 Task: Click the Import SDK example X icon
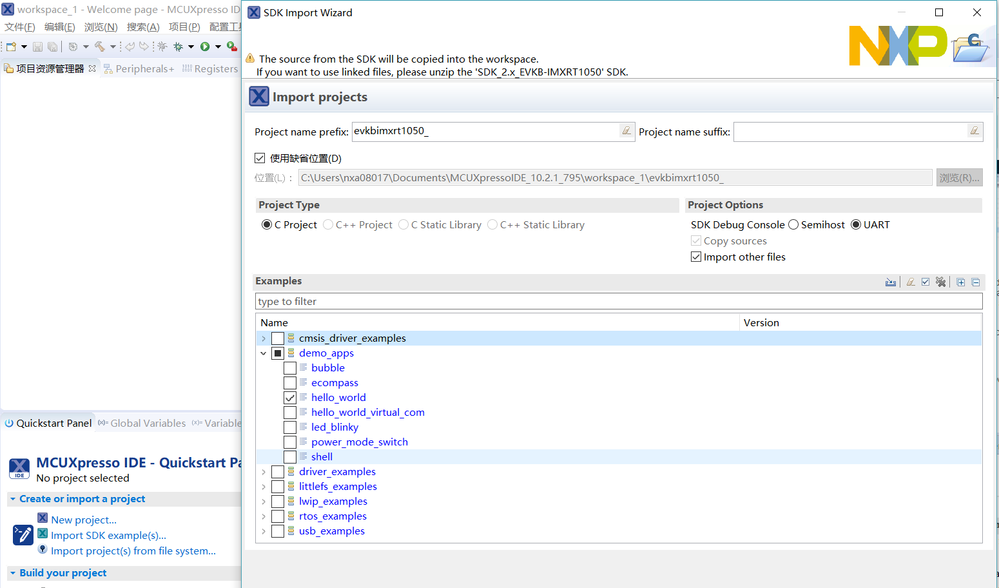(42, 533)
